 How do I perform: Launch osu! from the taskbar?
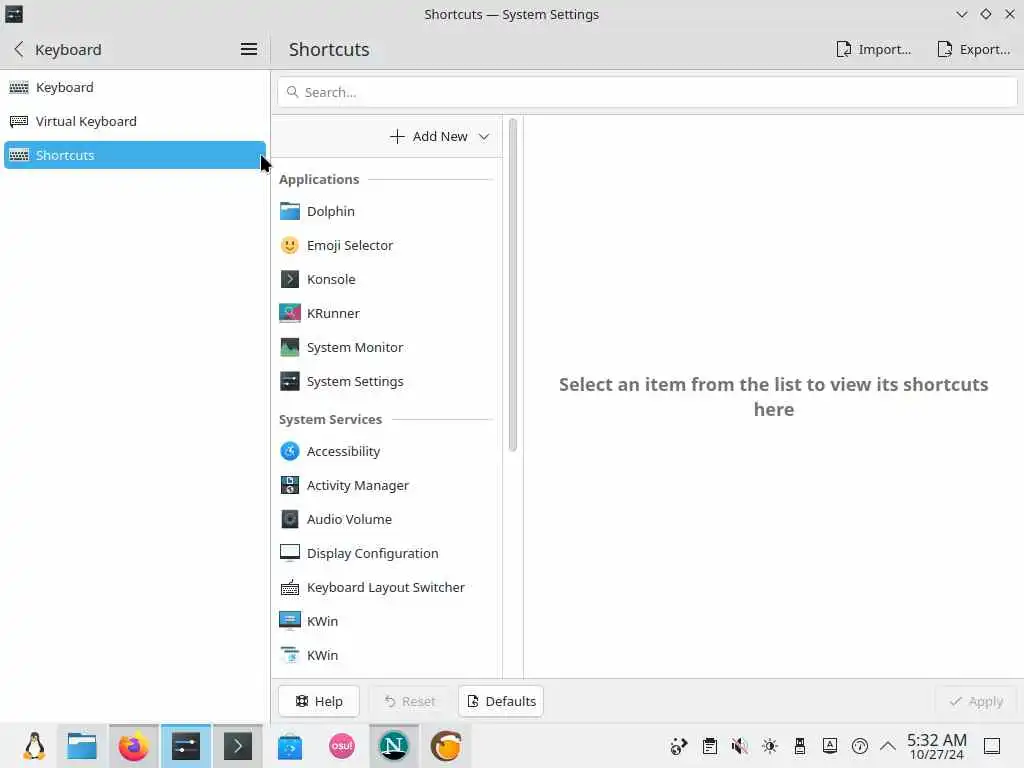[342, 746]
